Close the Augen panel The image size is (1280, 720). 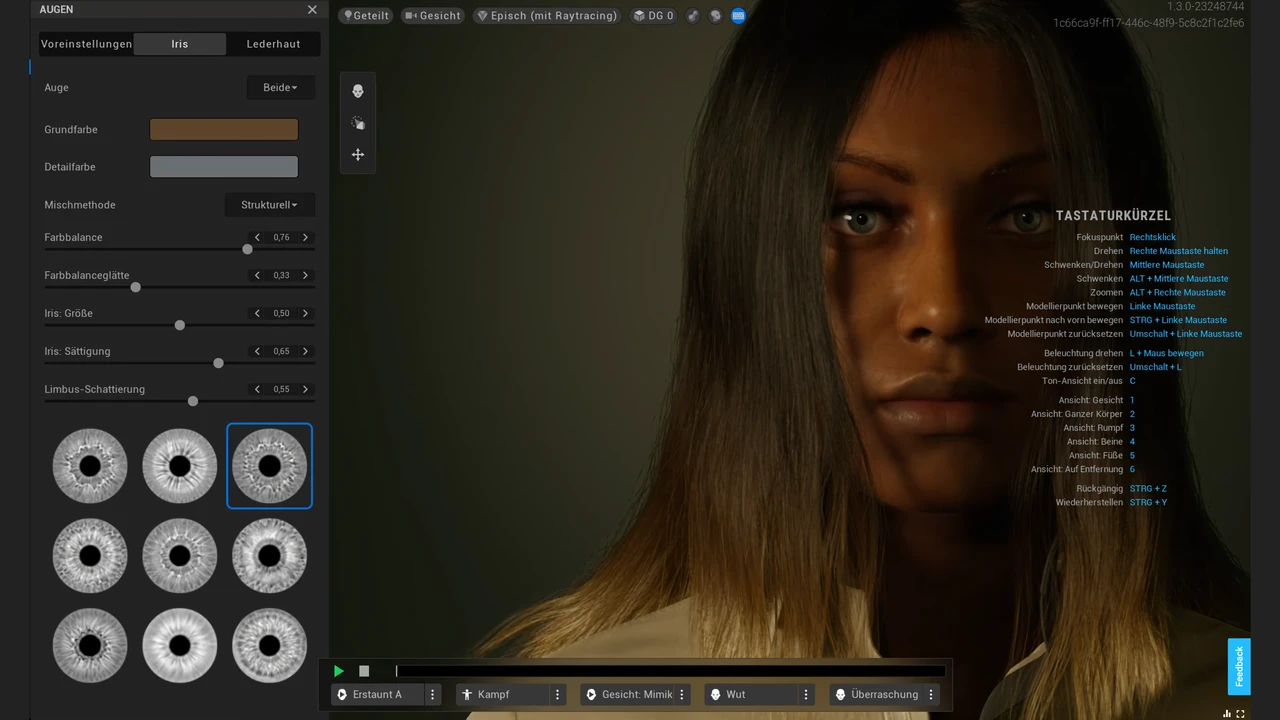312,10
